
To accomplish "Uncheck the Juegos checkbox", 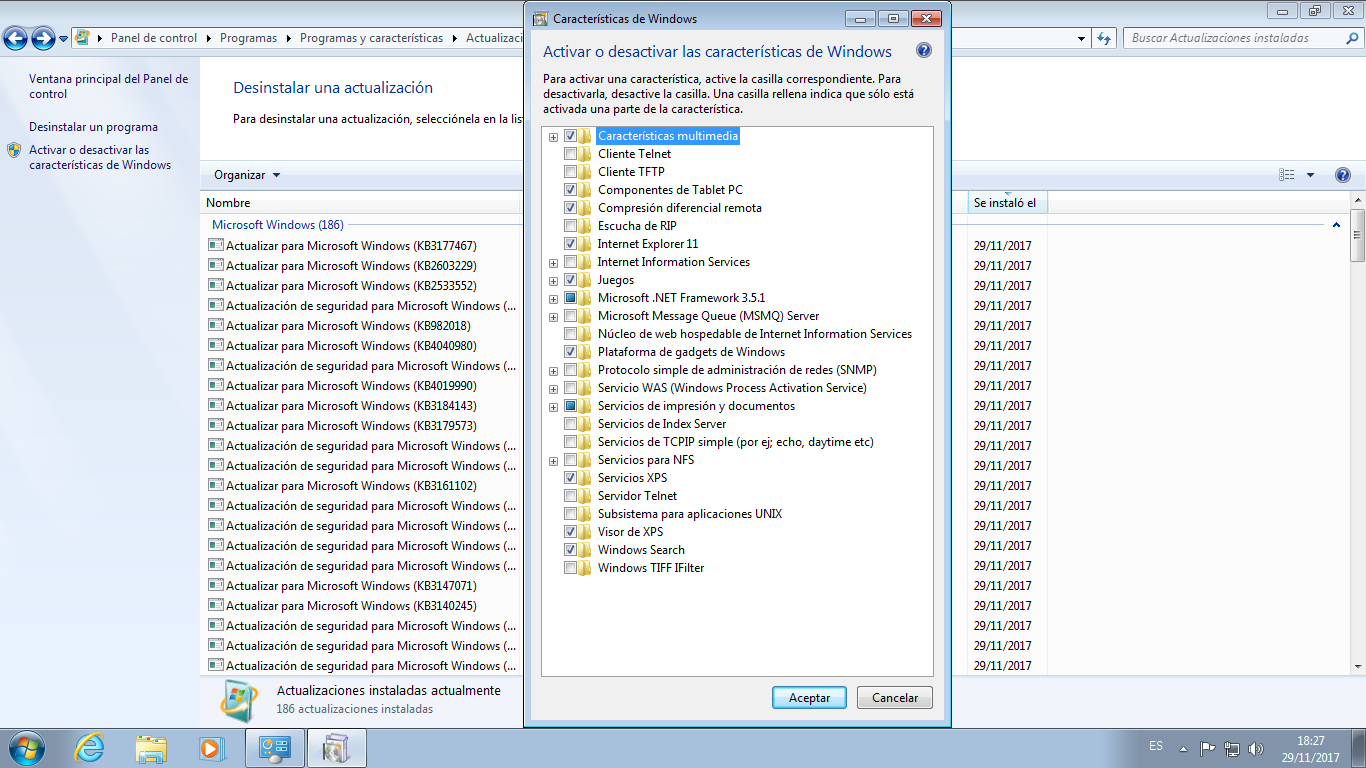I will (570, 280).
